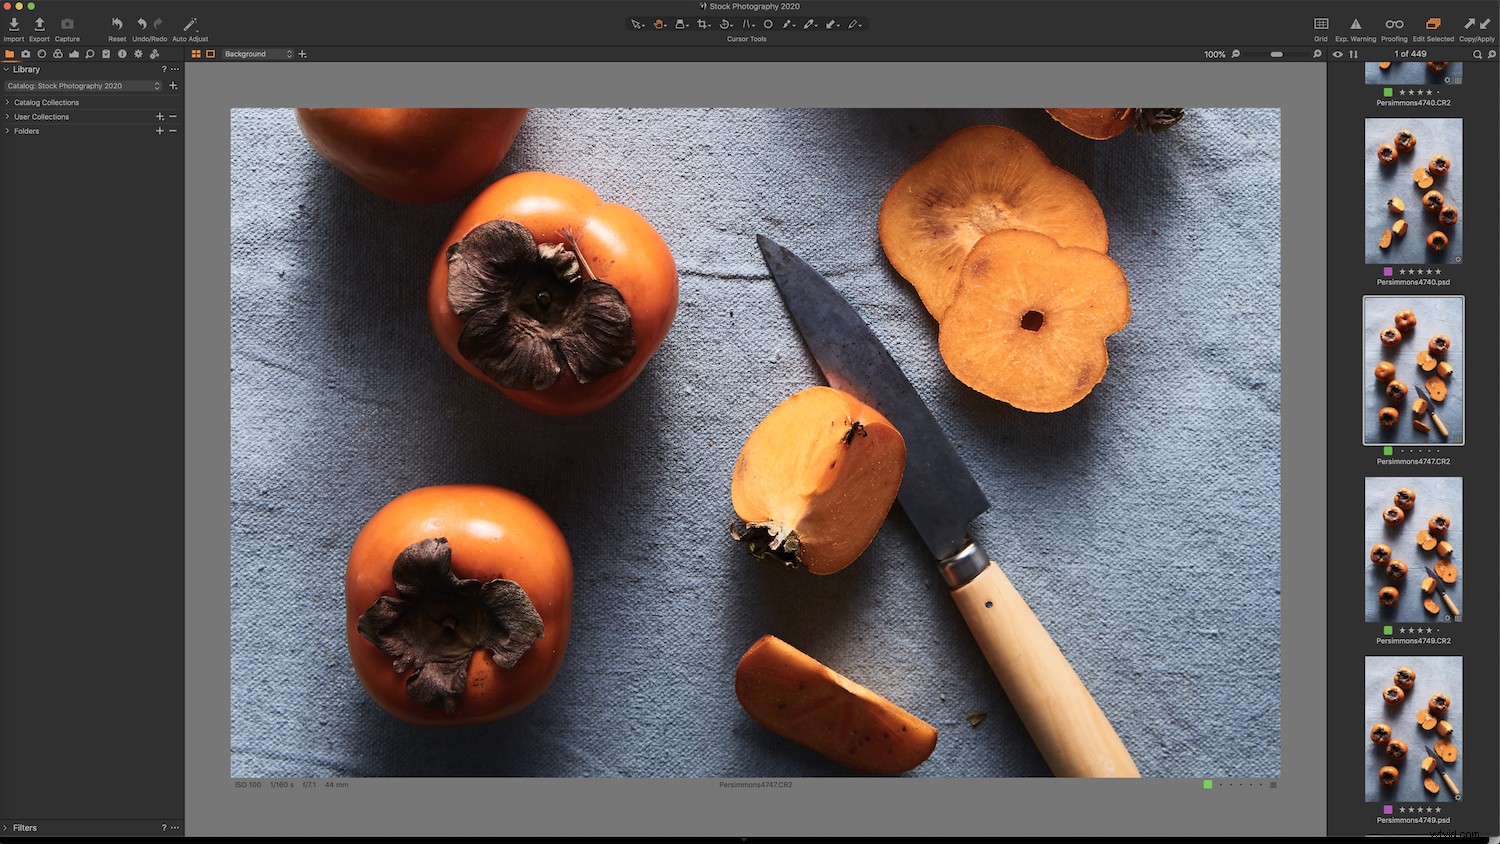Select the Keystone correction tool
1500x844 pixels.
click(x=680, y=23)
